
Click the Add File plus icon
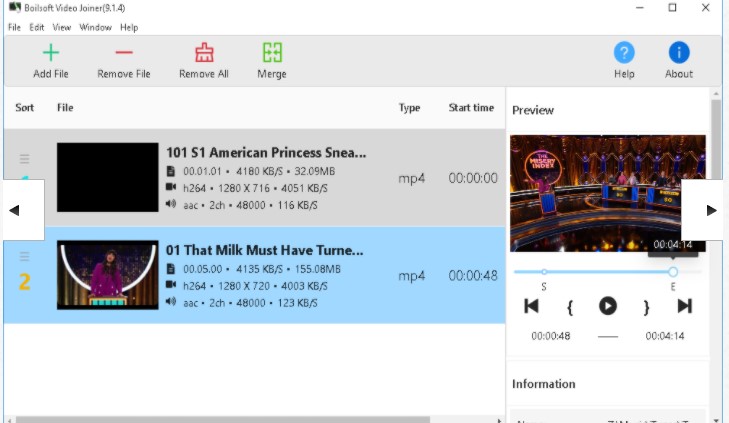(x=50, y=53)
